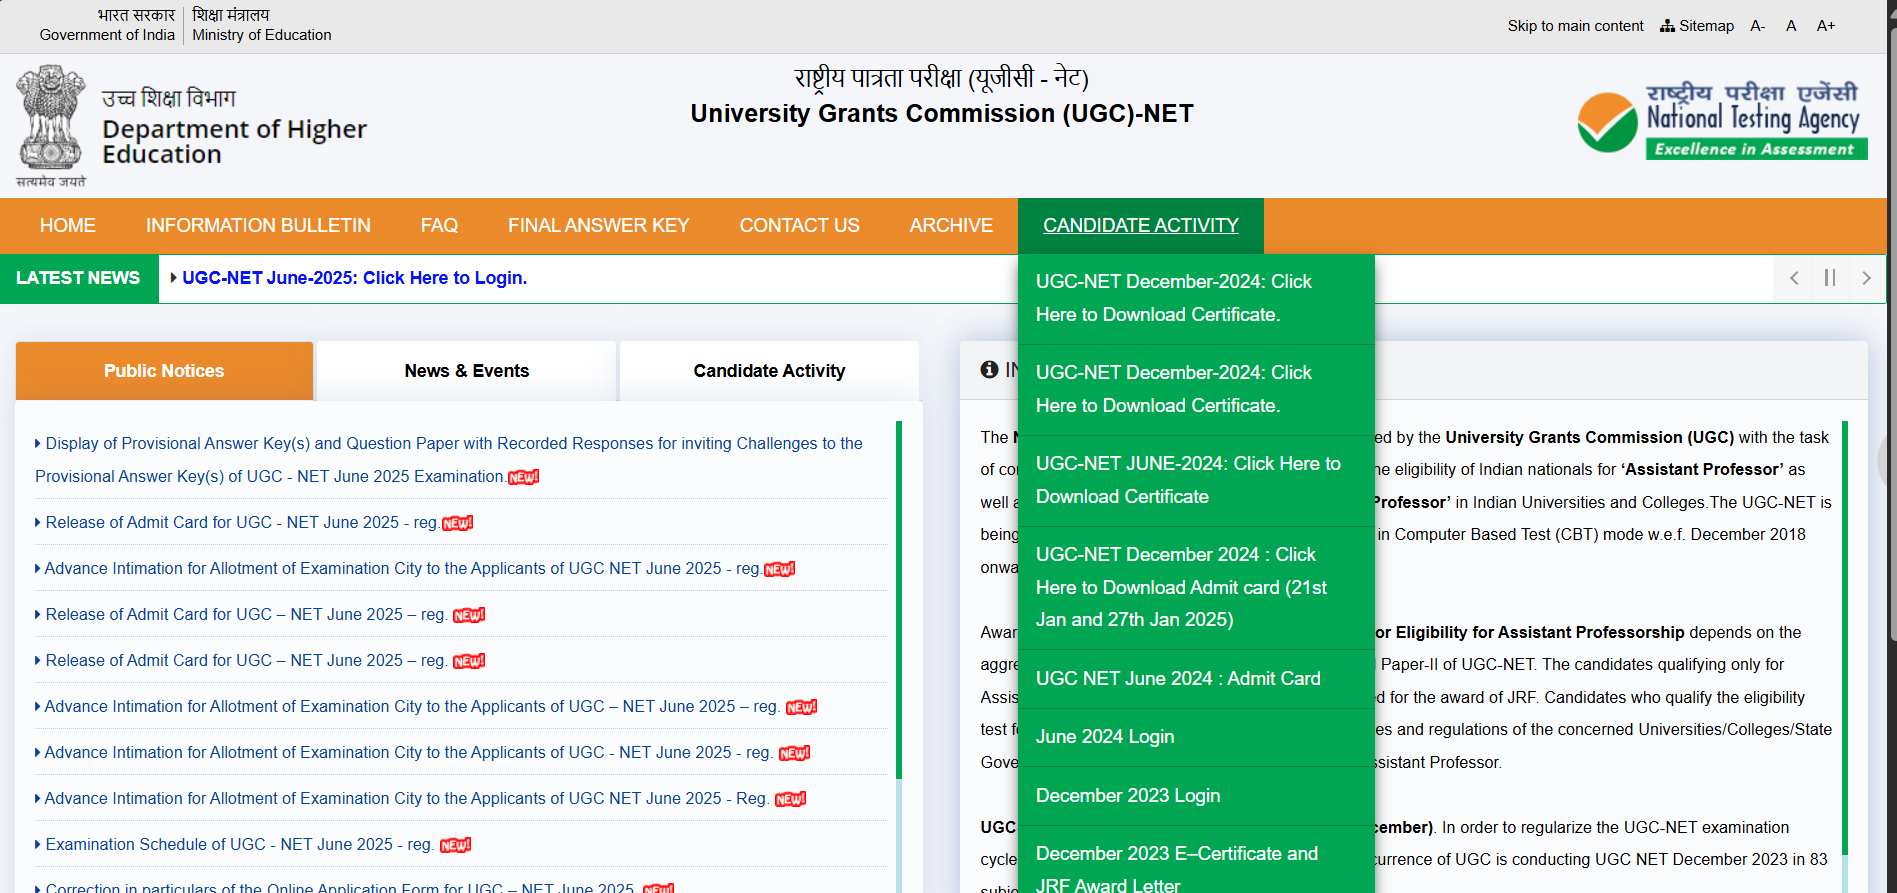Viewport: 1897px width, 893px height.
Task: Click 'Ministry of Education' header text
Action: point(262,35)
